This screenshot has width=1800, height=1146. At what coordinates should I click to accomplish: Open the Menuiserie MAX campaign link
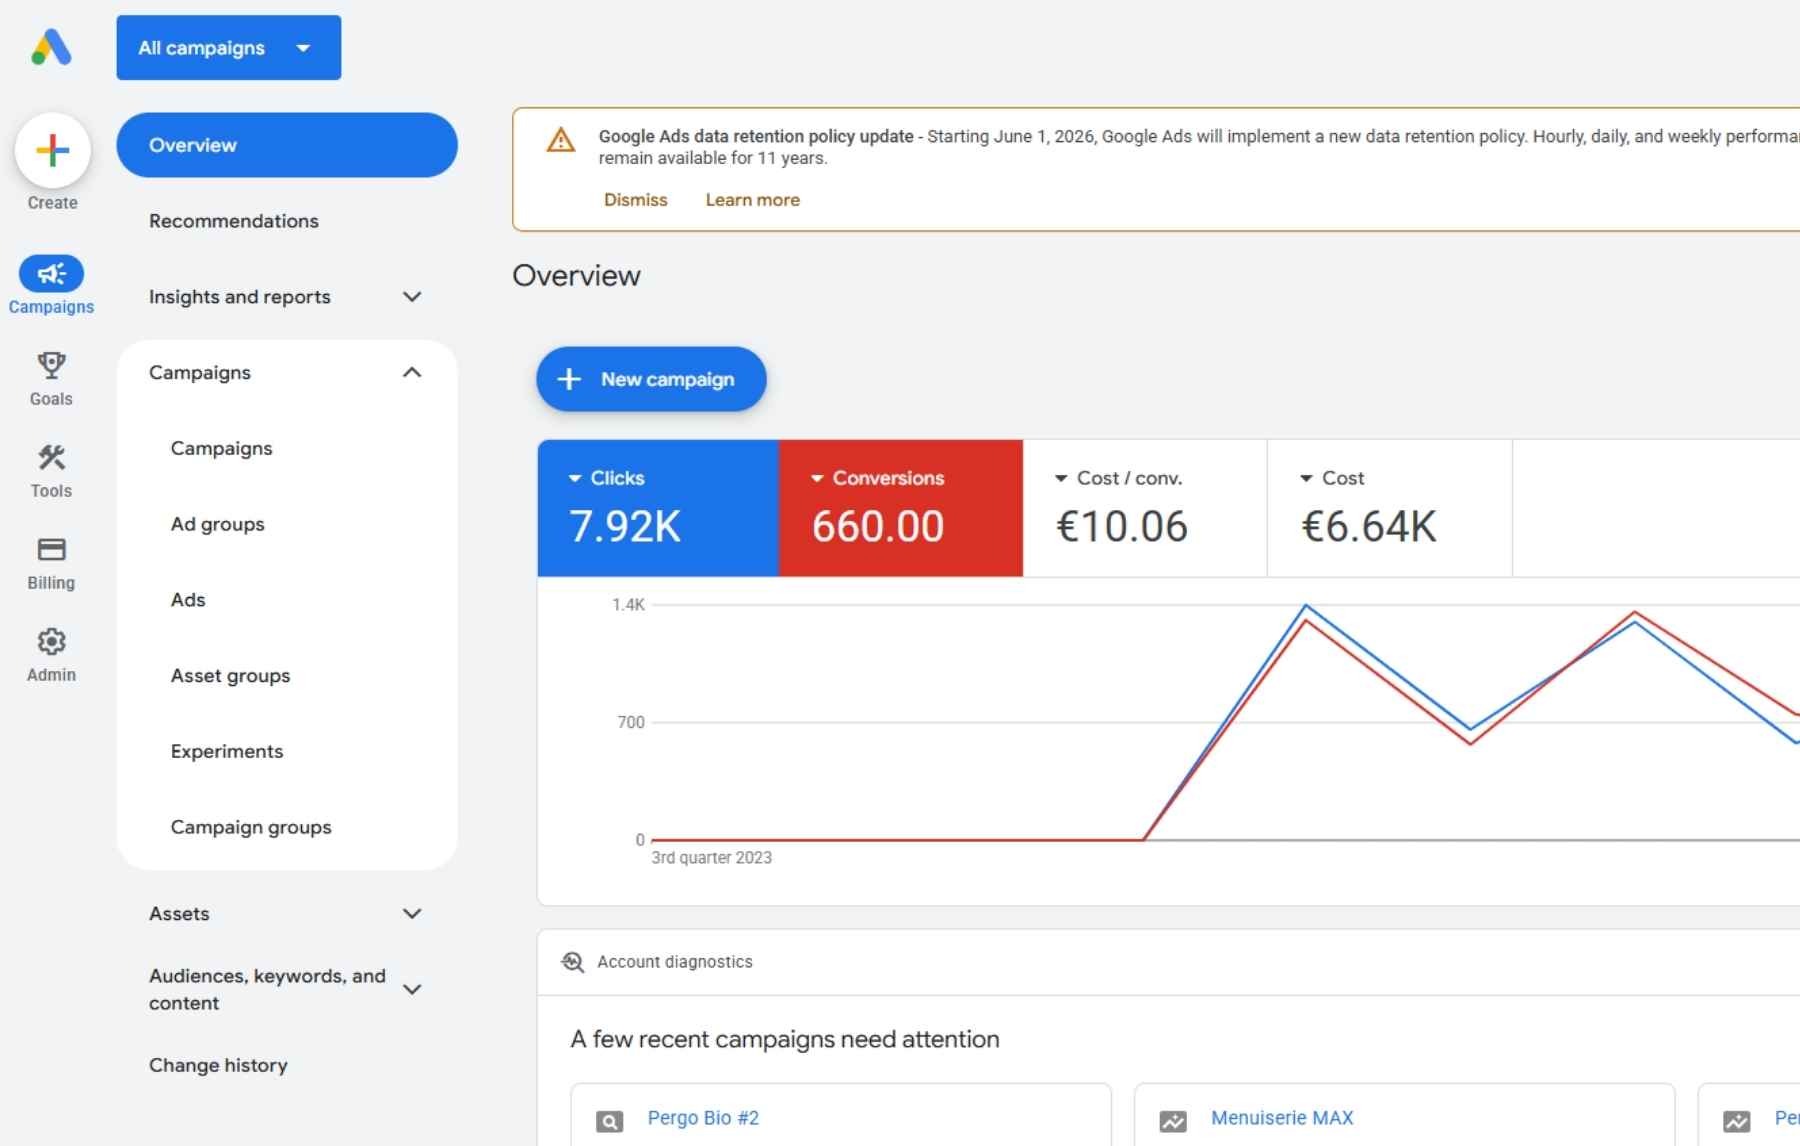point(1282,1118)
